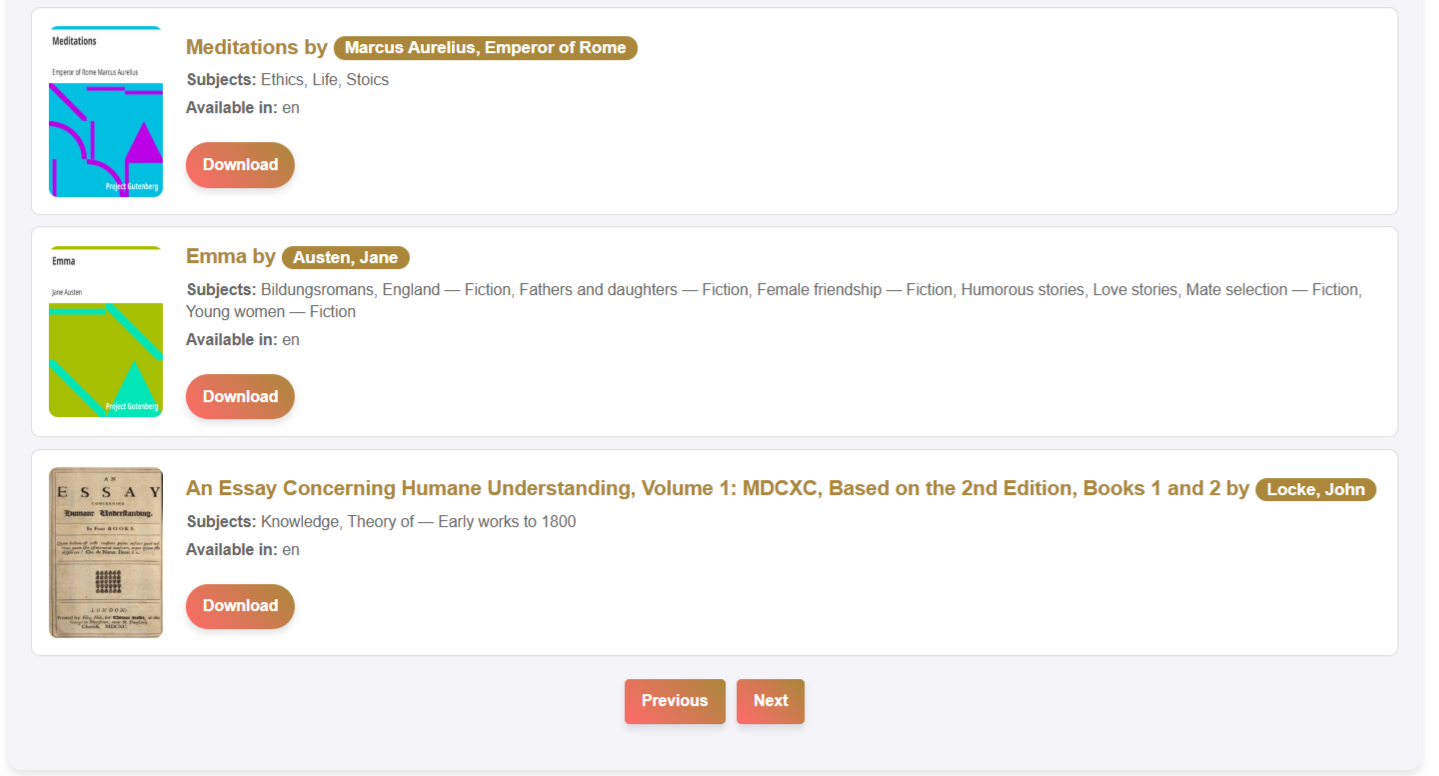Click the Meditations title heading
This screenshot has height=776, width=1439.
[x=242, y=47]
